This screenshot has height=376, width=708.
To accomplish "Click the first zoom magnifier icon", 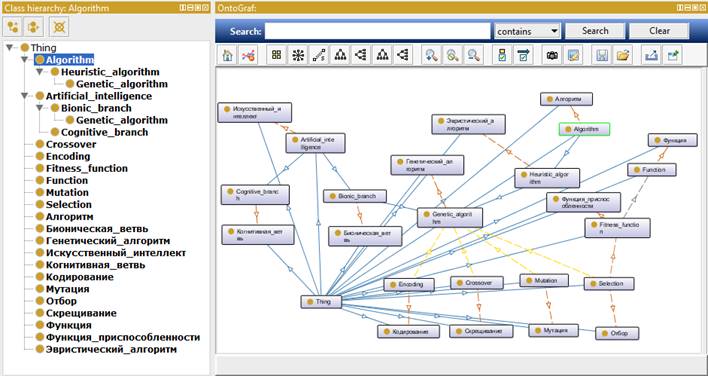I will tap(431, 55).
